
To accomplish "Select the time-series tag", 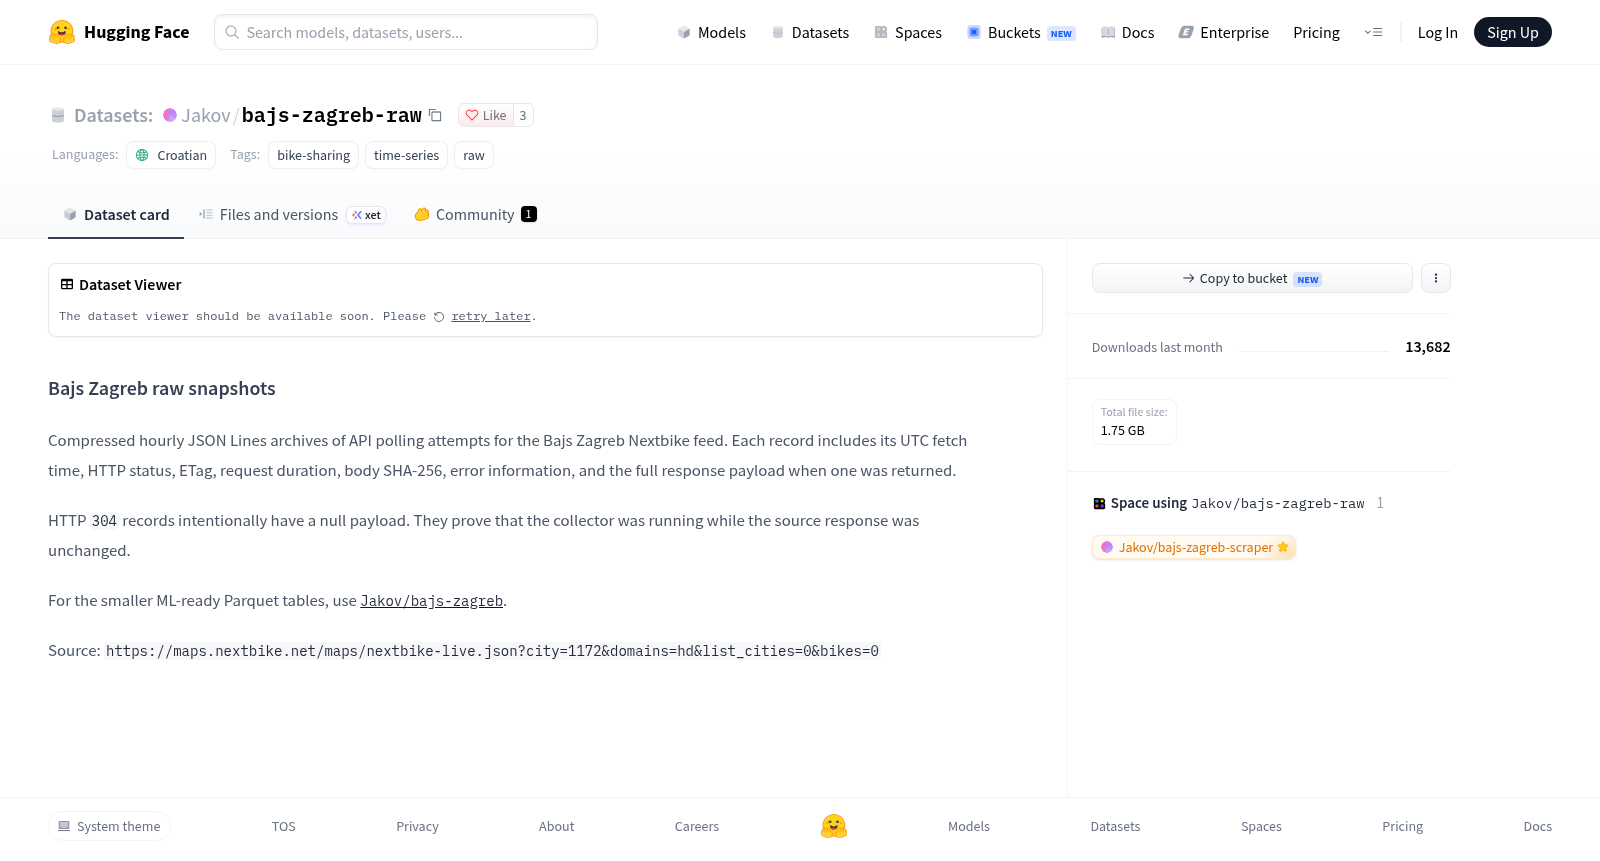I will tap(406, 155).
